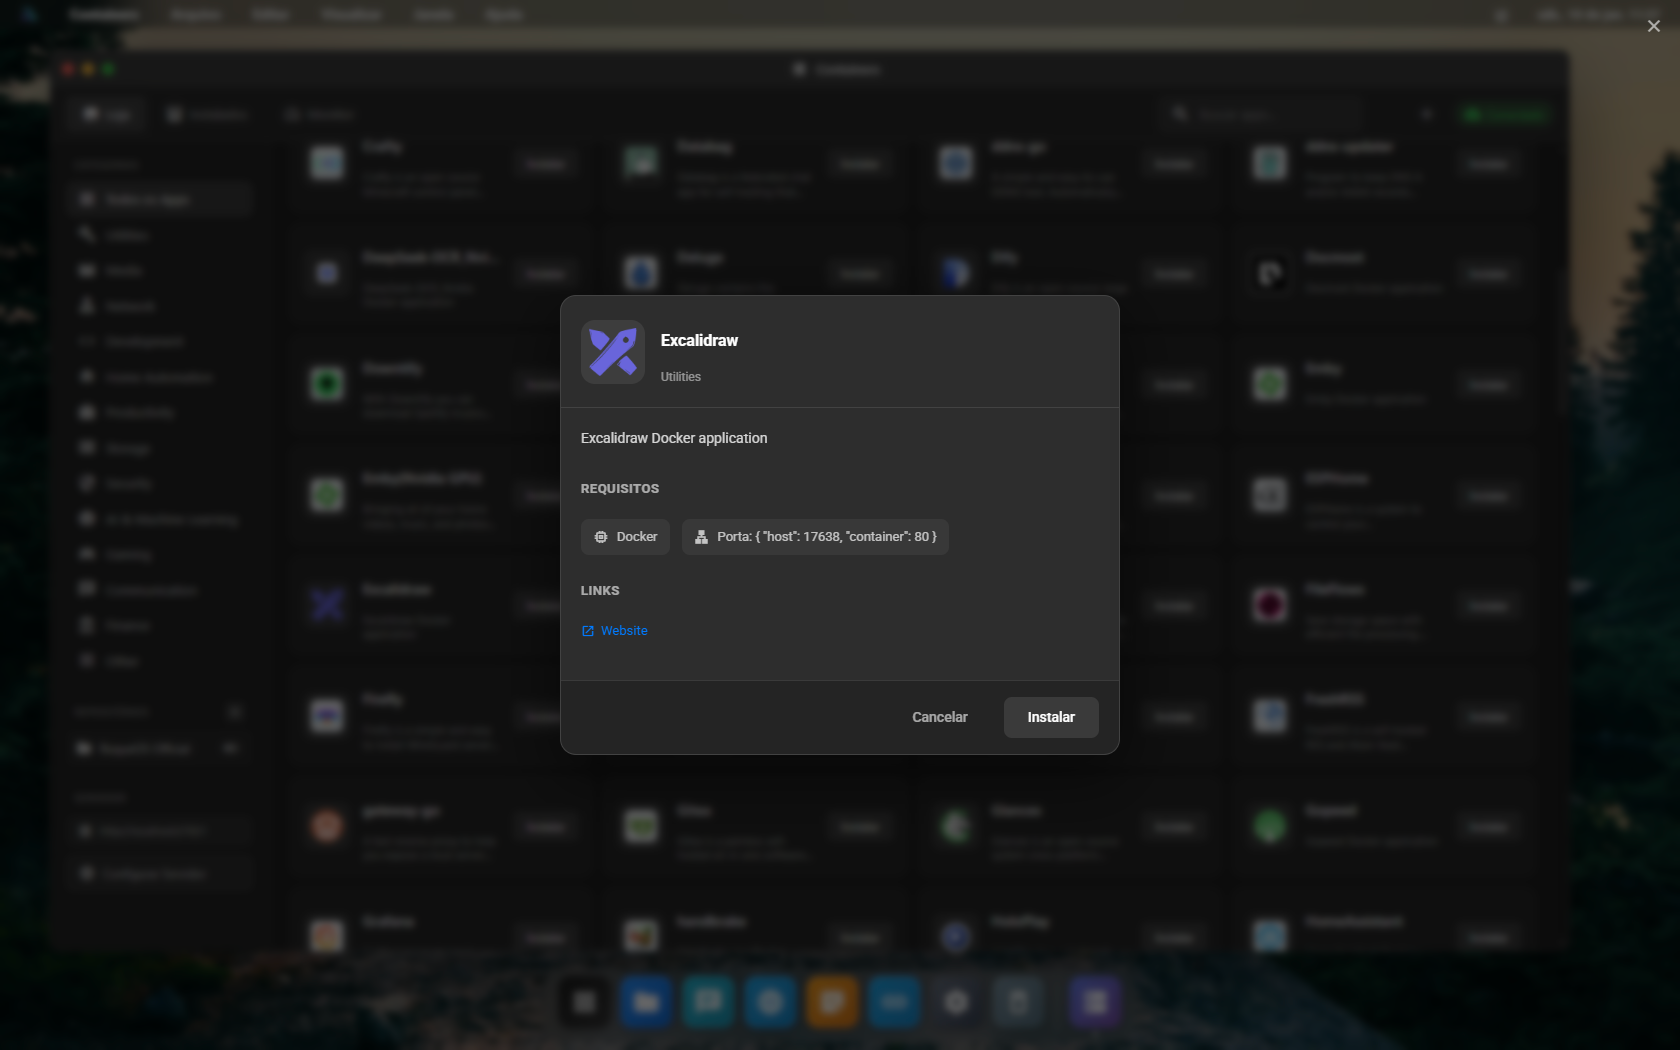Click the external link icon beside Website
The width and height of the screenshot is (1680, 1050).
coord(588,631)
